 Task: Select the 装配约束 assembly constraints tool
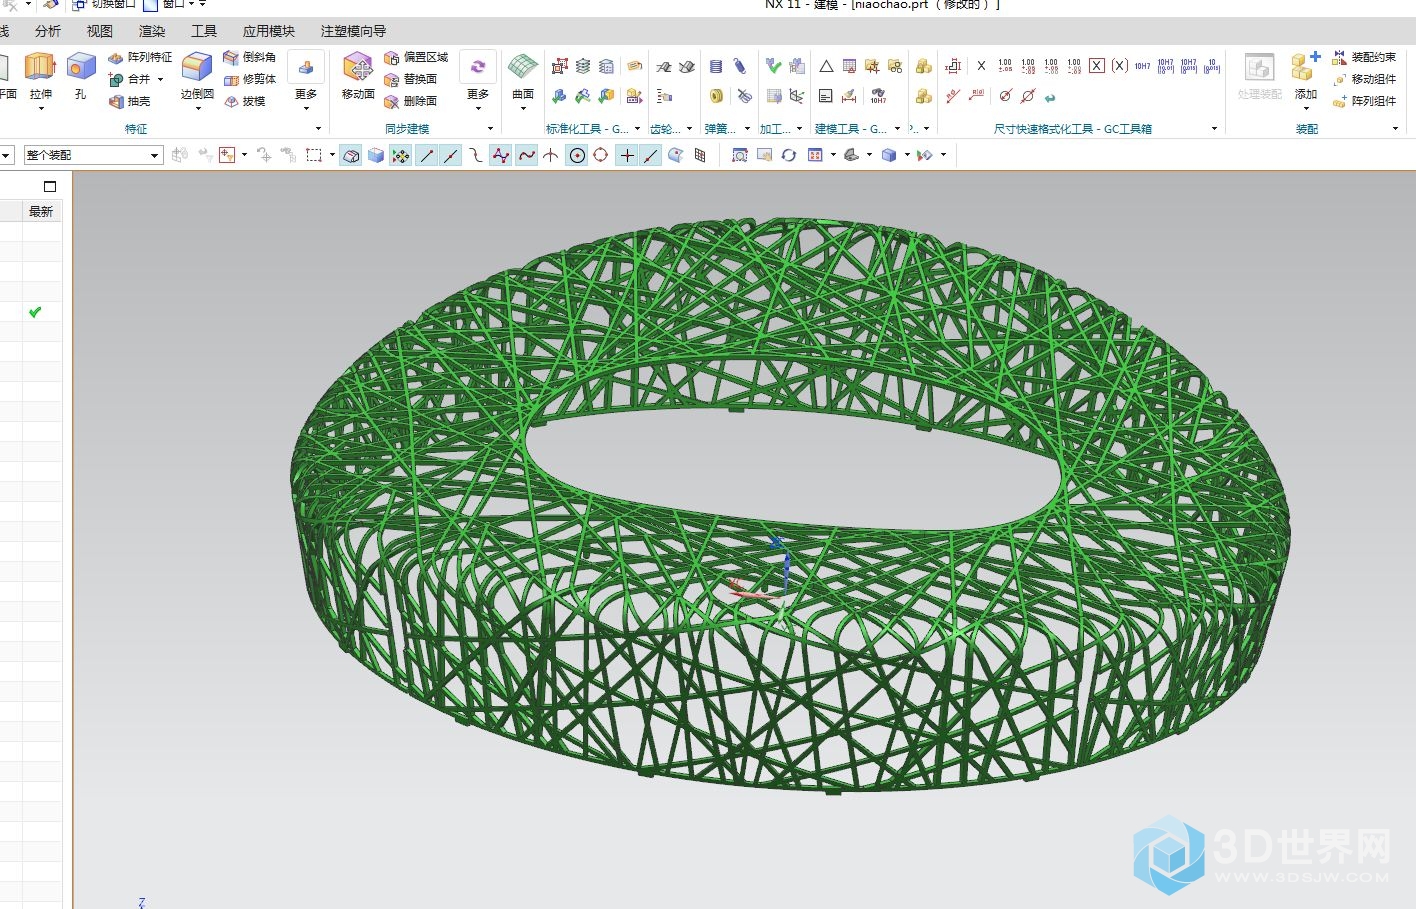tap(1364, 57)
